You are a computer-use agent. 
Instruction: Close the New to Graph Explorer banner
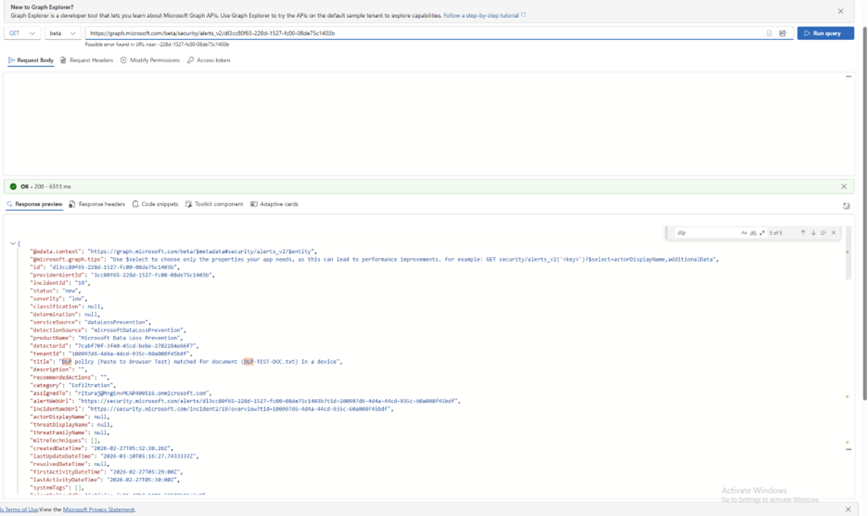click(840, 11)
